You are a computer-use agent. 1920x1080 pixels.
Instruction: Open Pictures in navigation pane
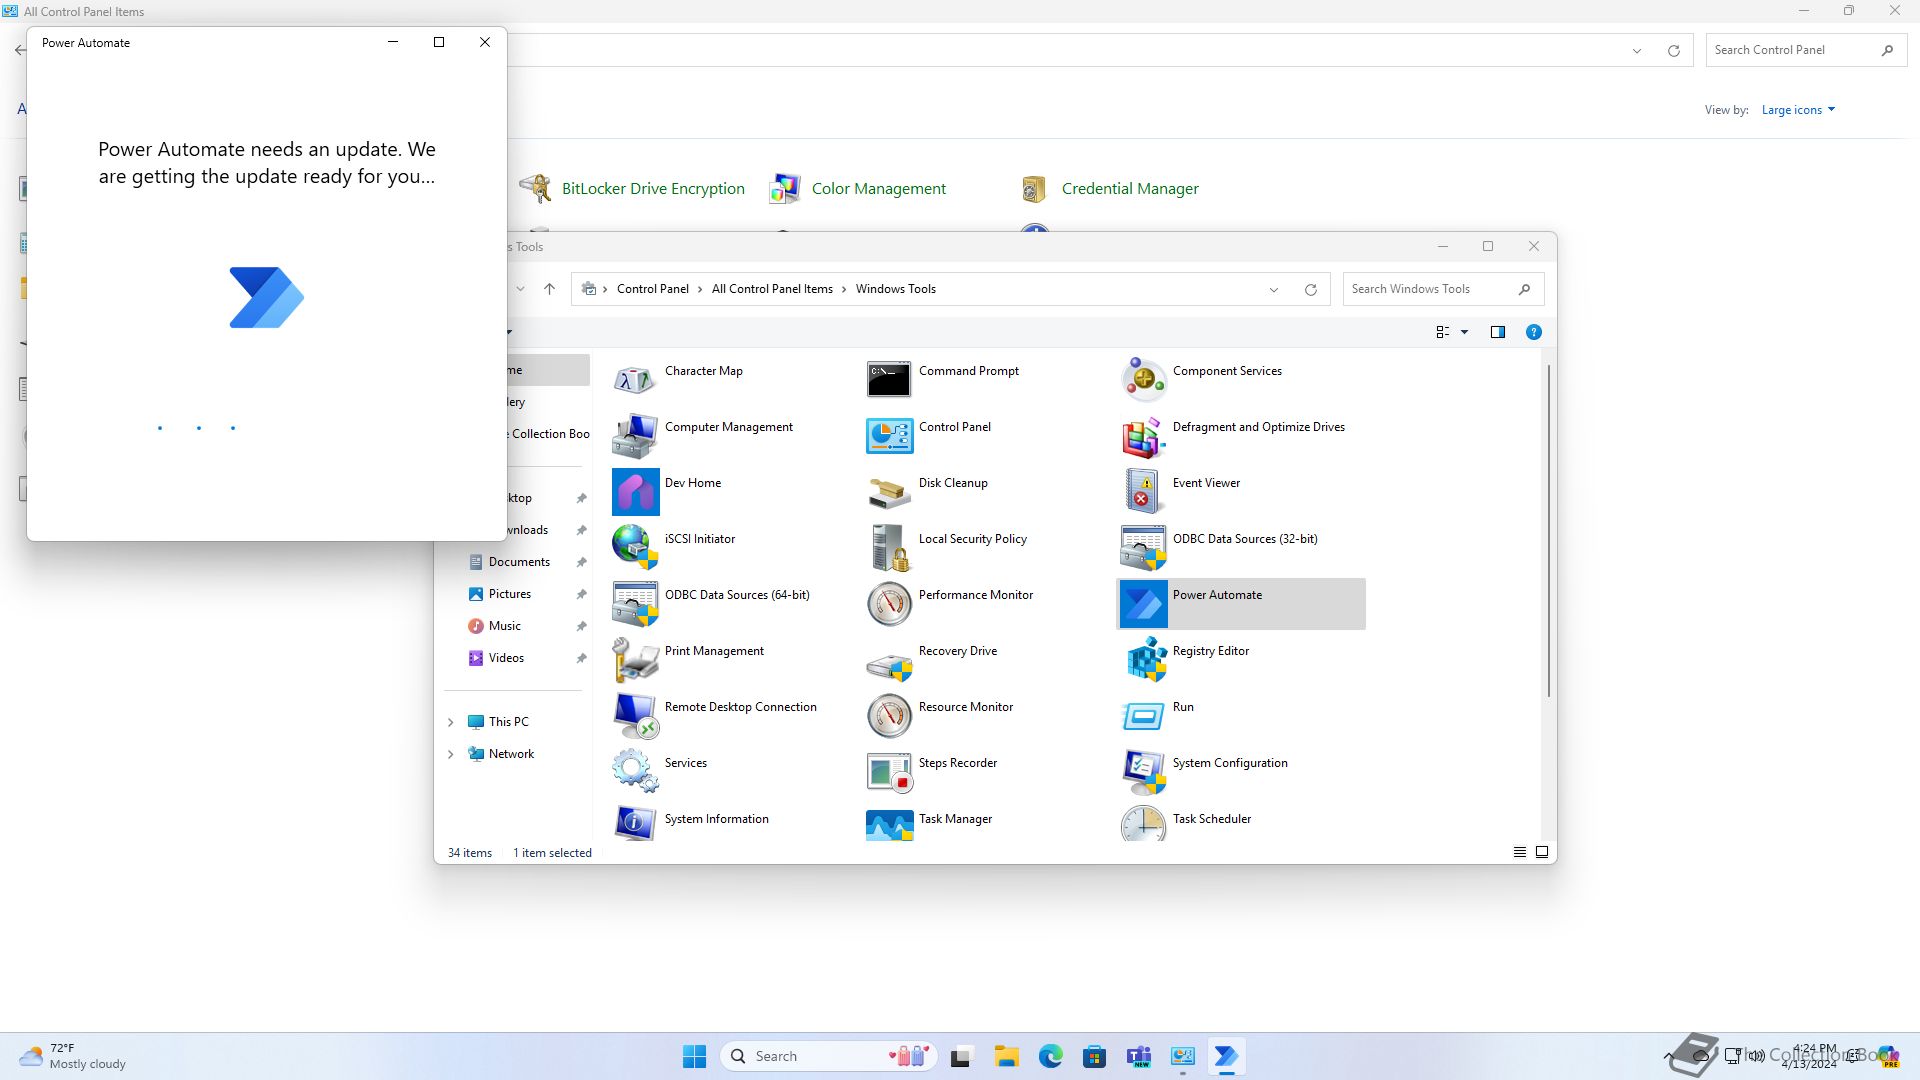coord(510,594)
